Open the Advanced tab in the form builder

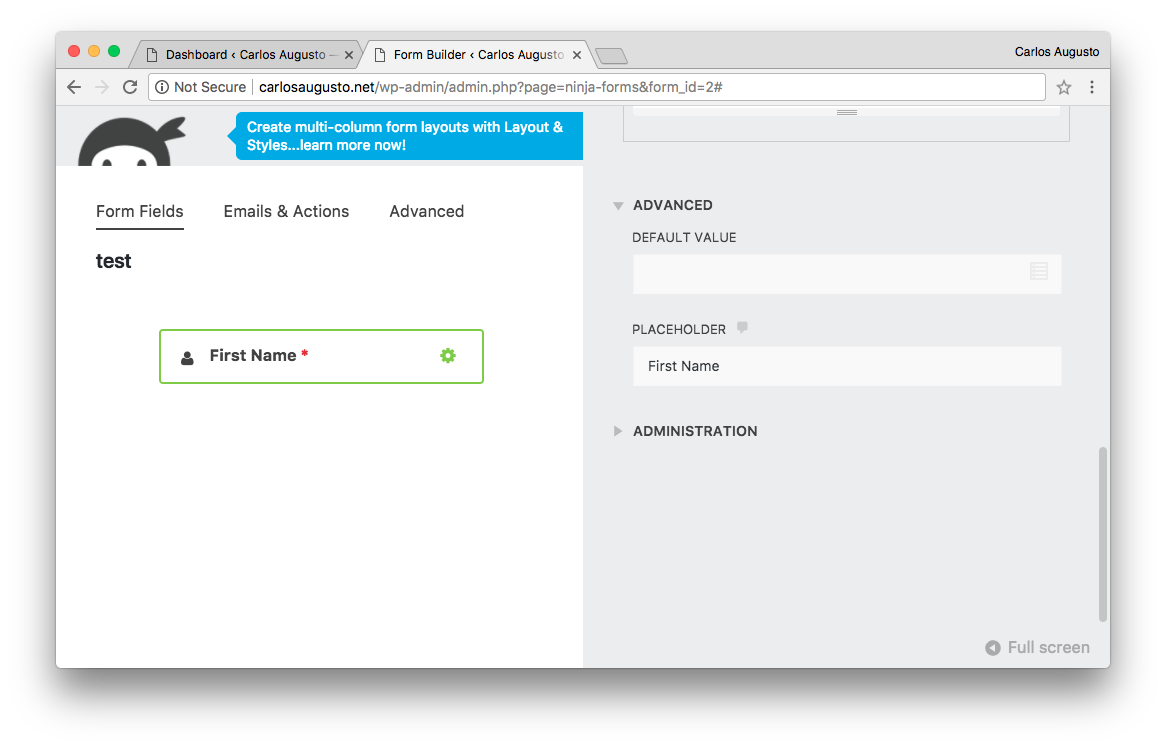(x=426, y=211)
